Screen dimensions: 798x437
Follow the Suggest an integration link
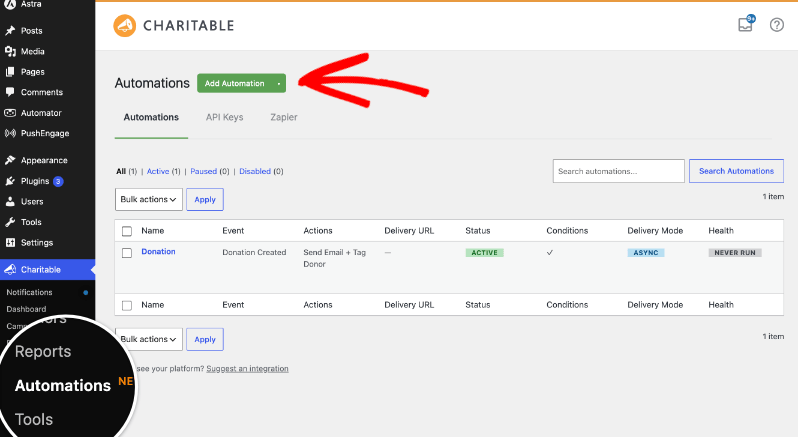[247, 368]
